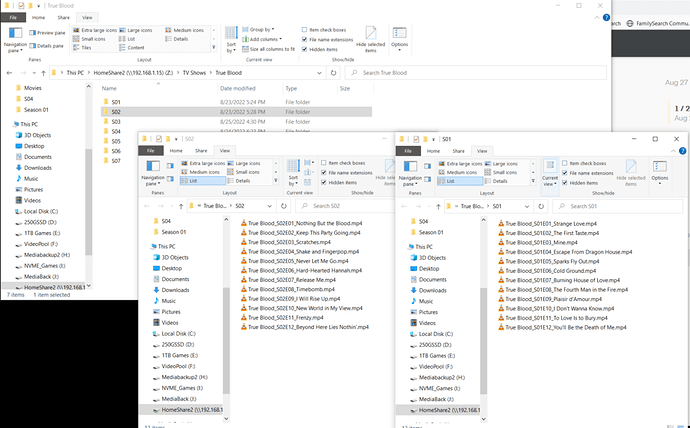
Task: Choose Extra large icons layout in True Blood window
Action: pyautogui.click(x=95, y=30)
